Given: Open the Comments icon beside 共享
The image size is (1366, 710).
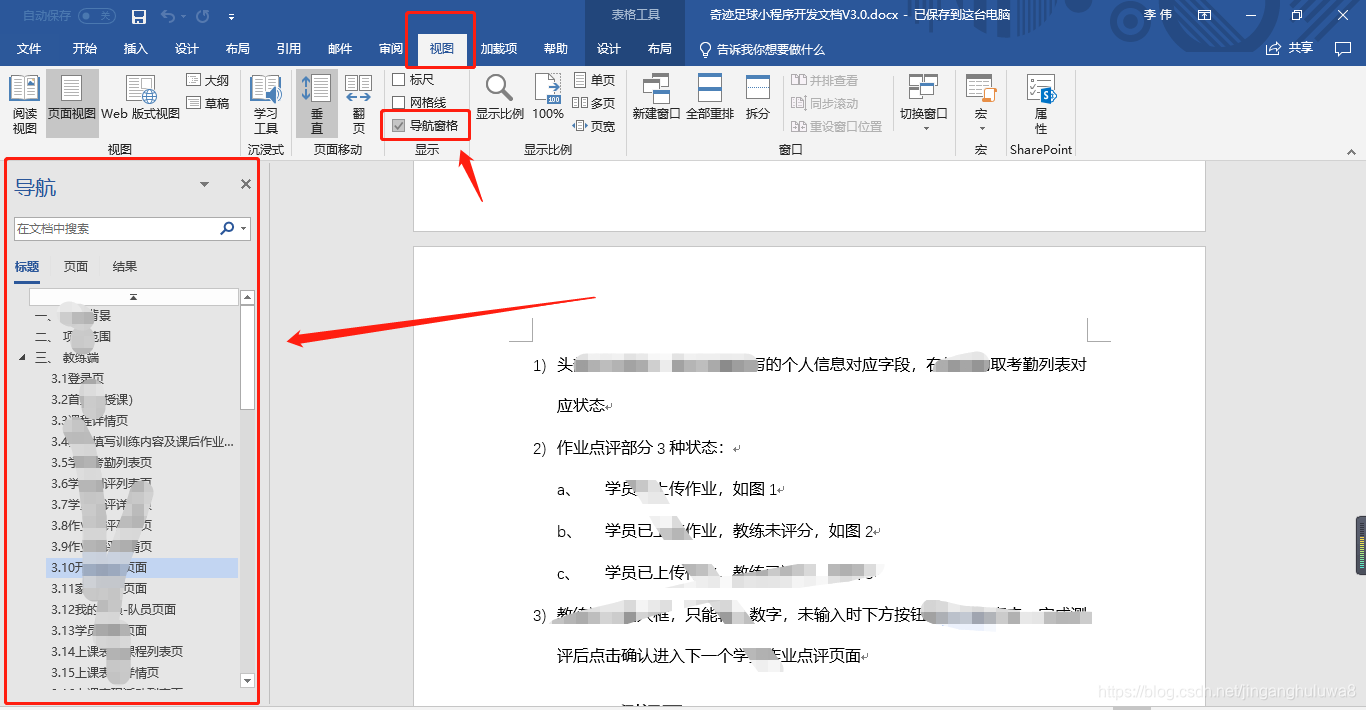Looking at the screenshot, I should [1343, 48].
